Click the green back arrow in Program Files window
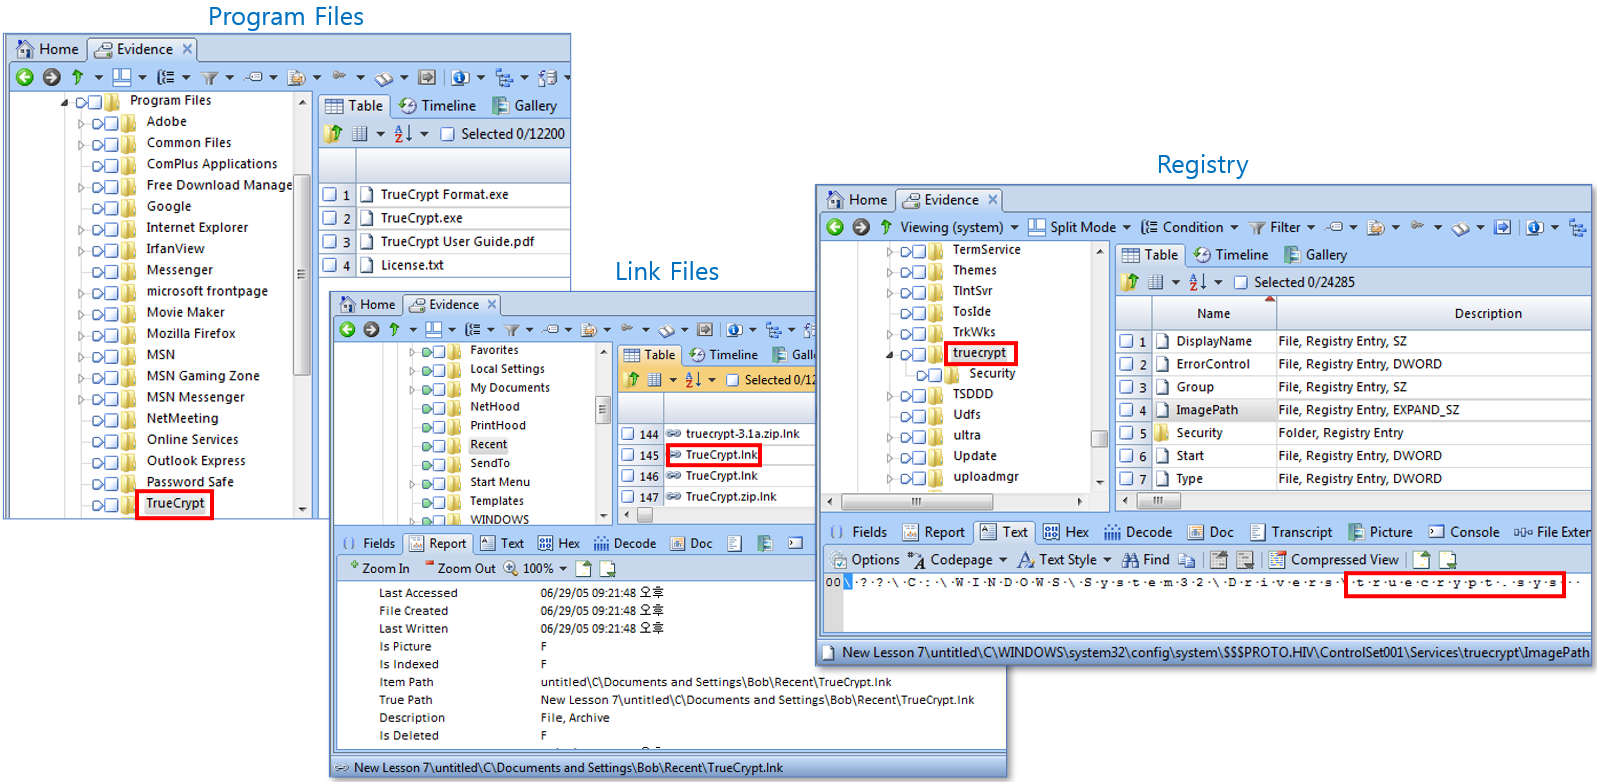Screen dimensions: 1597x782 [25, 77]
